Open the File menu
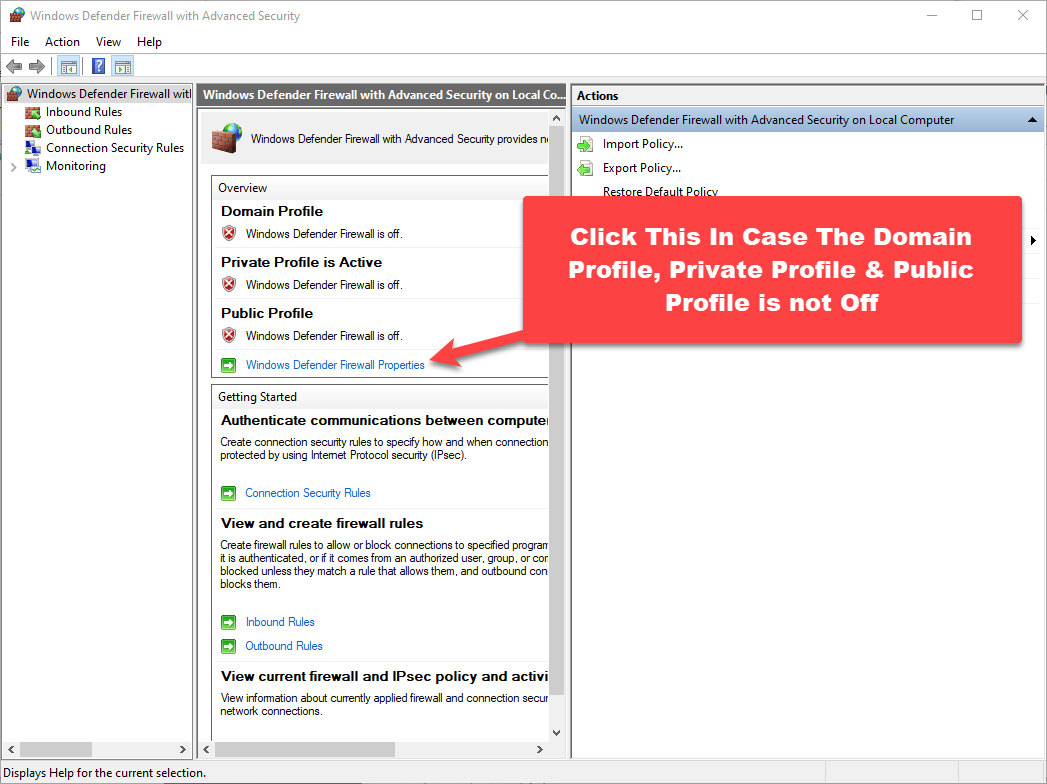The width and height of the screenshot is (1047, 784). click(20, 42)
